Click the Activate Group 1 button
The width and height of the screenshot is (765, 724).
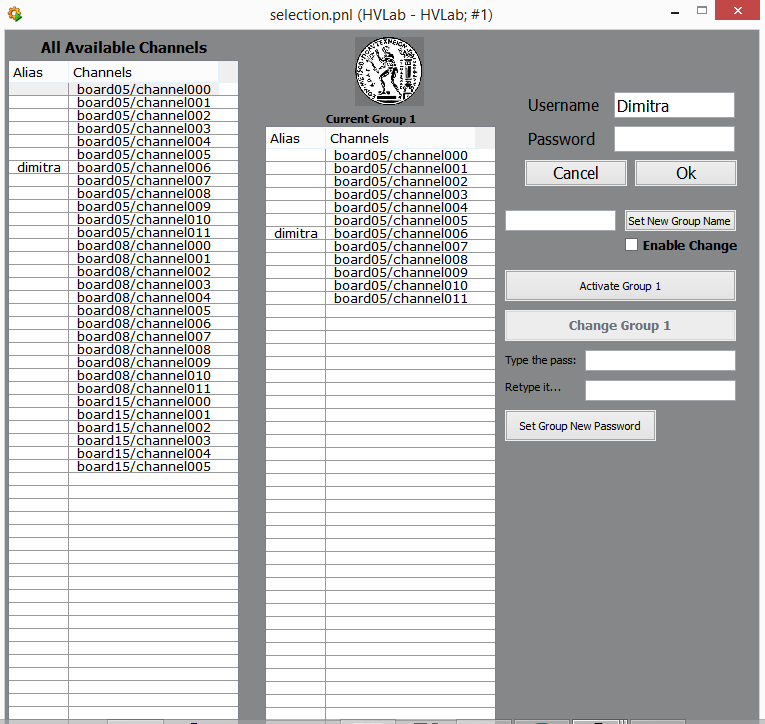click(x=620, y=286)
